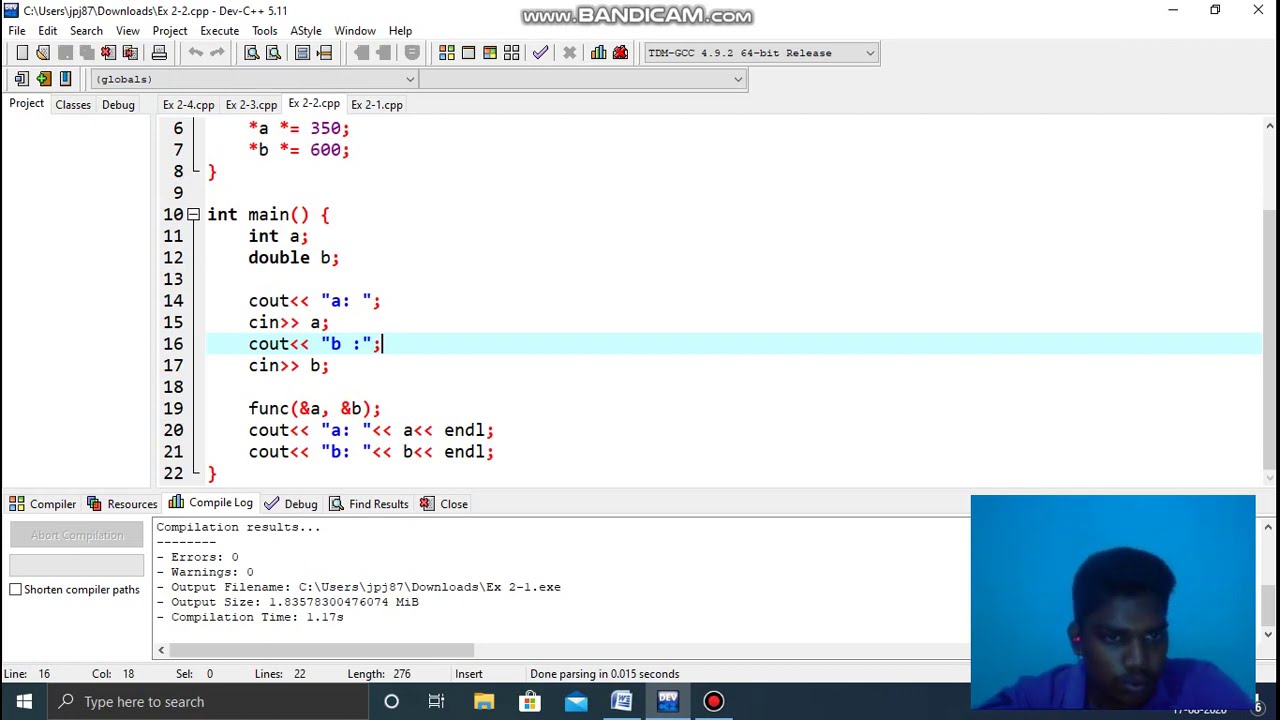Open the (globals) scope dropdown
Image resolution: width=1280 pixels, height=720 pixels.
254,79
